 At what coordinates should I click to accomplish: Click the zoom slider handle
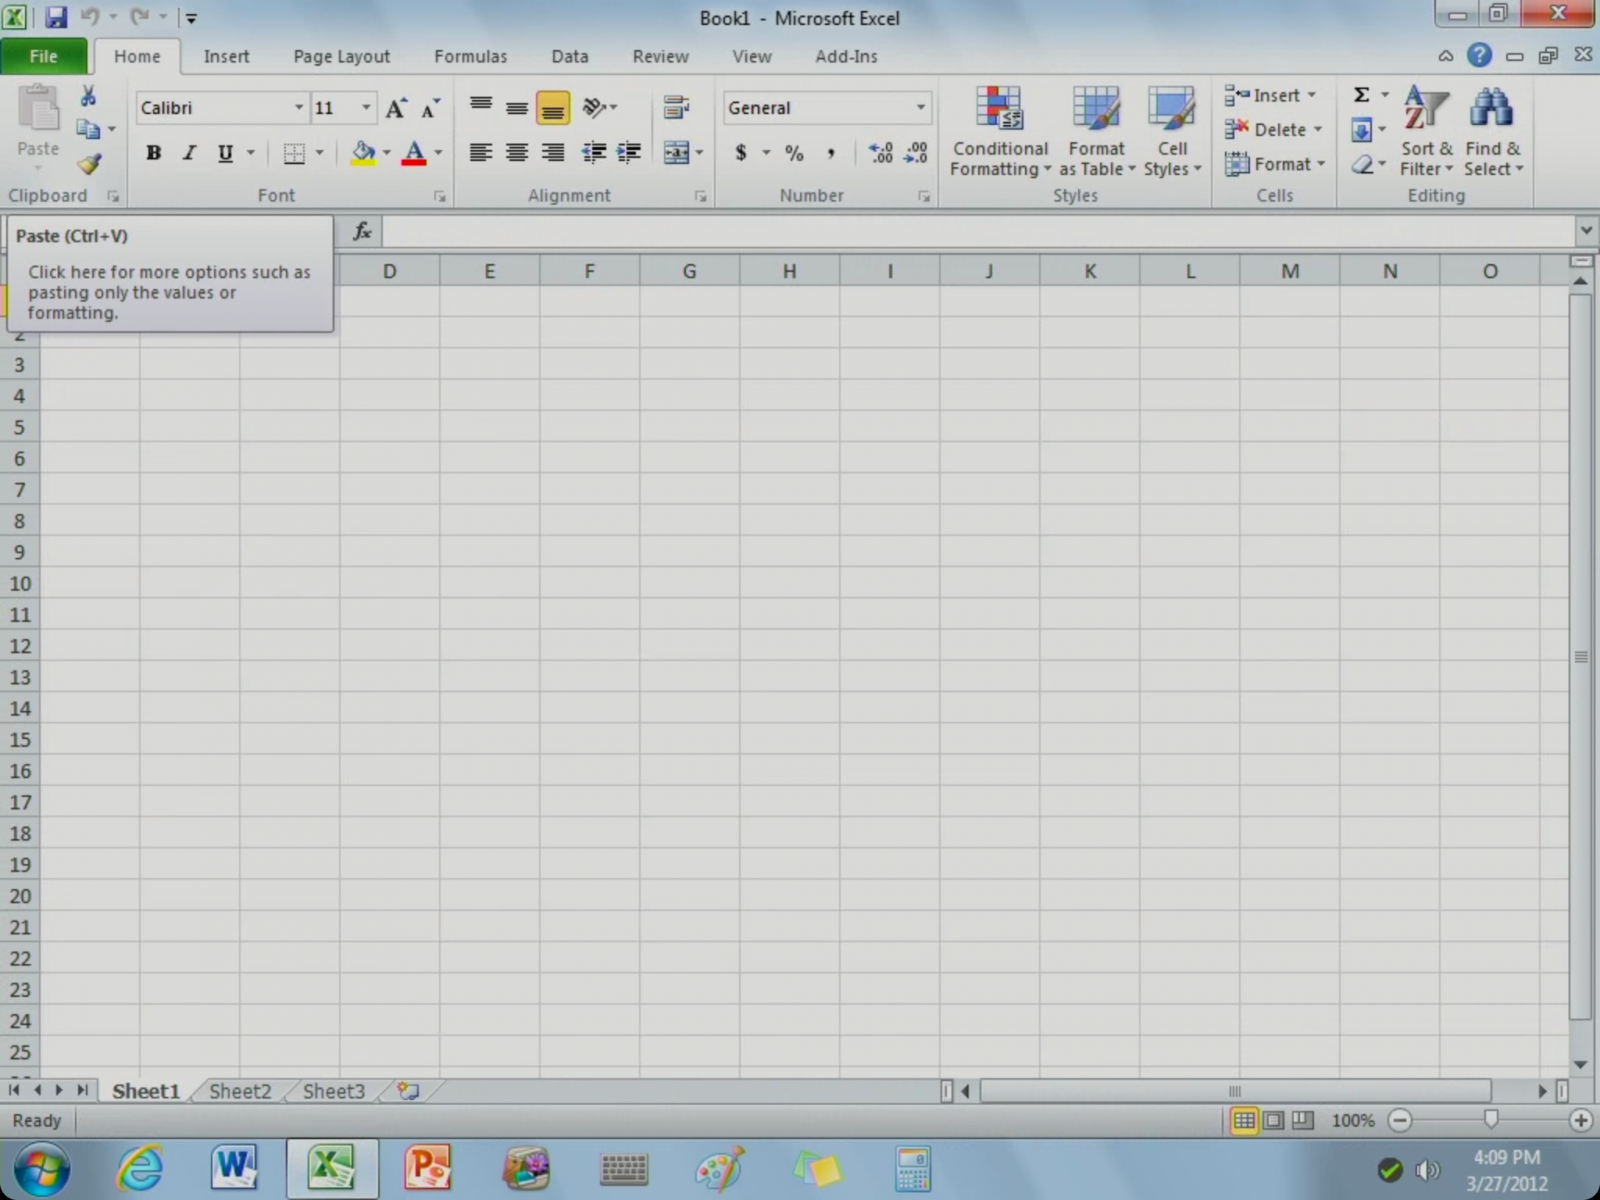tap(1490, 1120)
